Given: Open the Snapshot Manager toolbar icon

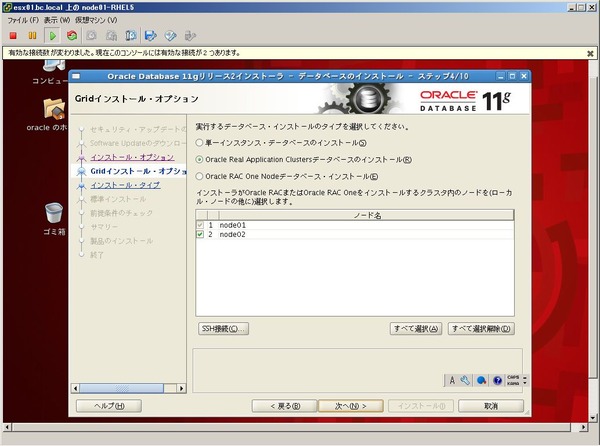Looking at the screenshot, I should click(x=131, y=36).
